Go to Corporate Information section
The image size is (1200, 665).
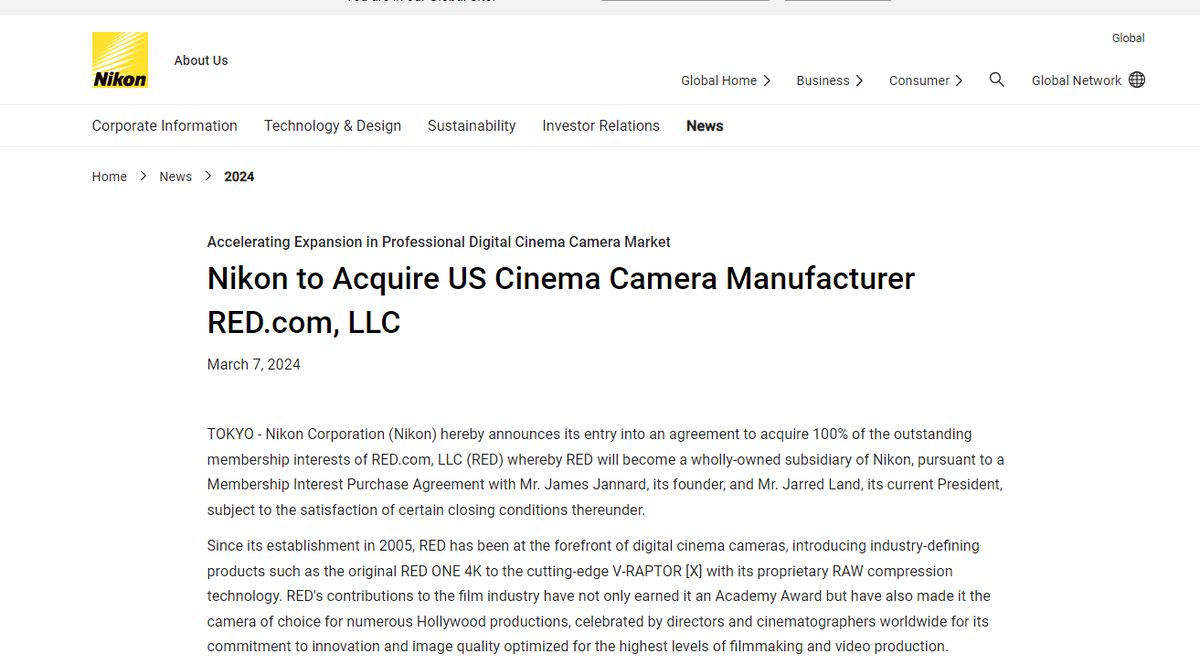click(x=165, y=126)
